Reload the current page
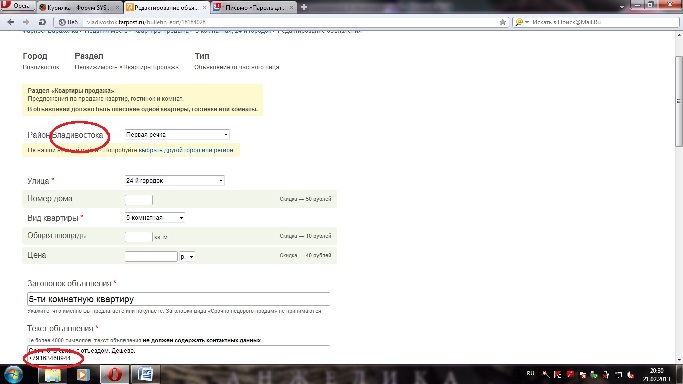The image size is (683, 384). coord(42,22)
